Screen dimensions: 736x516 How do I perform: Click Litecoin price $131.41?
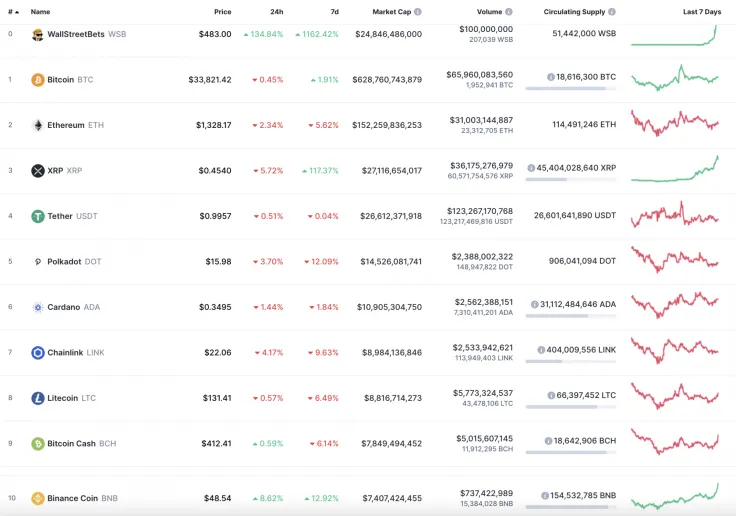click(217, 398)
